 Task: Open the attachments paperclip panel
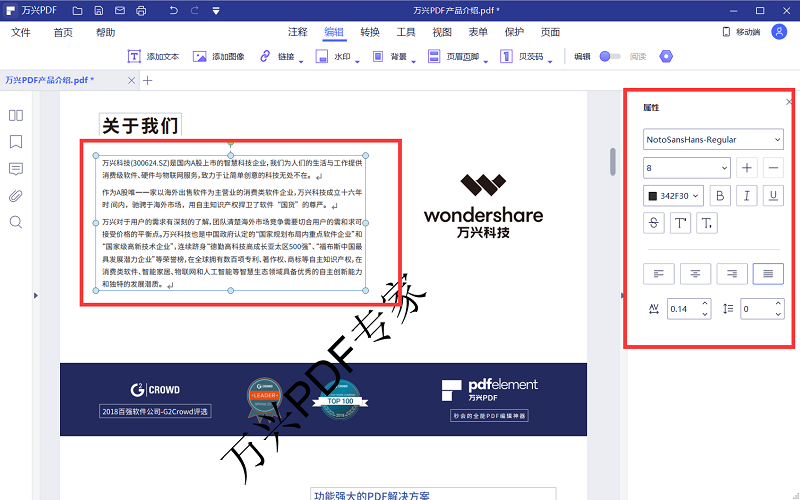(x=16, y=195)
